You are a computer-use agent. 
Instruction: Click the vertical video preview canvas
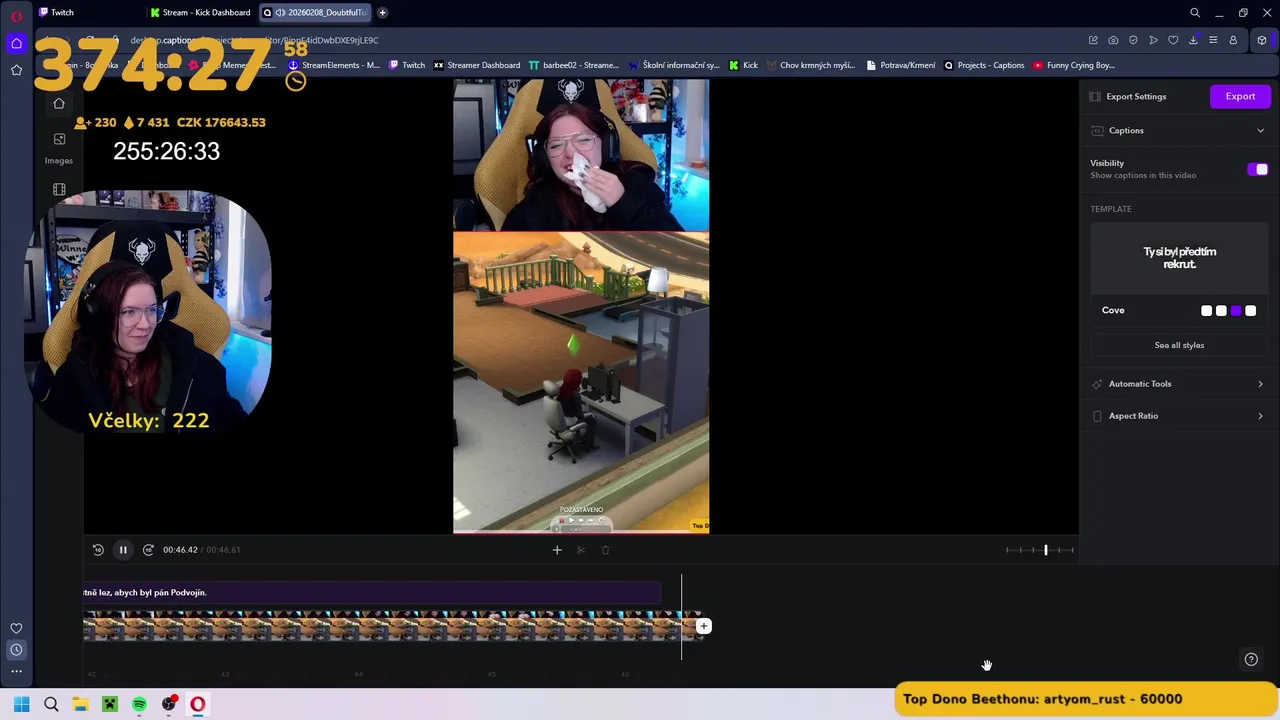tap(581, 306)
